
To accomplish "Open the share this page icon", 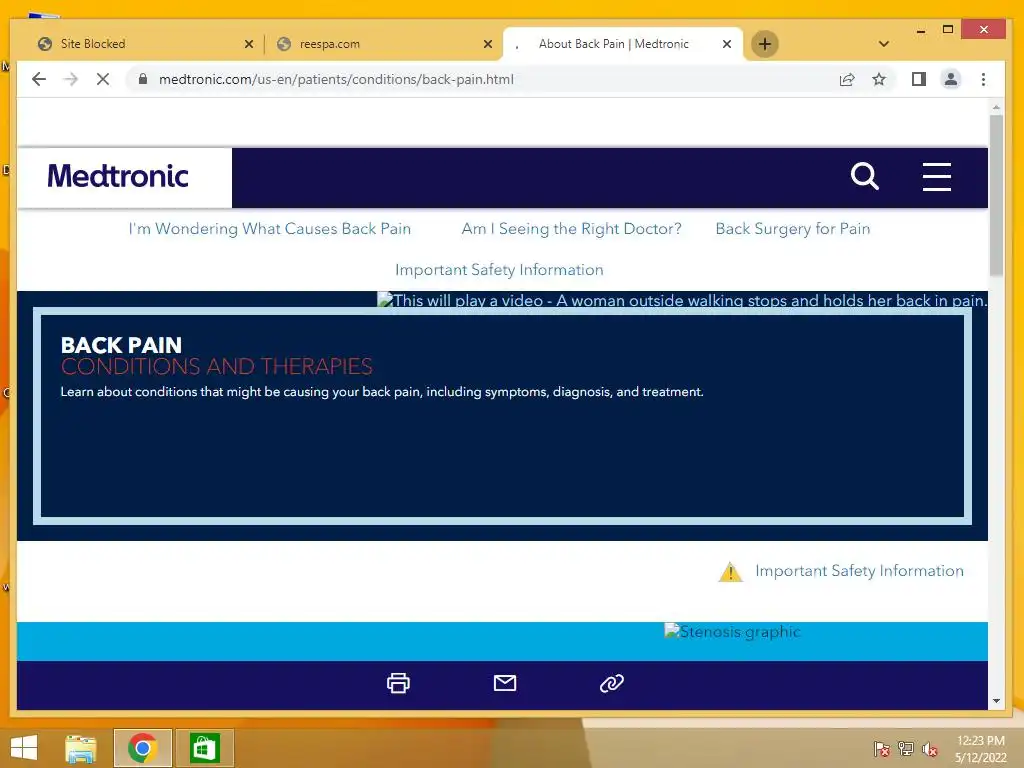I will tap(847, 80).
